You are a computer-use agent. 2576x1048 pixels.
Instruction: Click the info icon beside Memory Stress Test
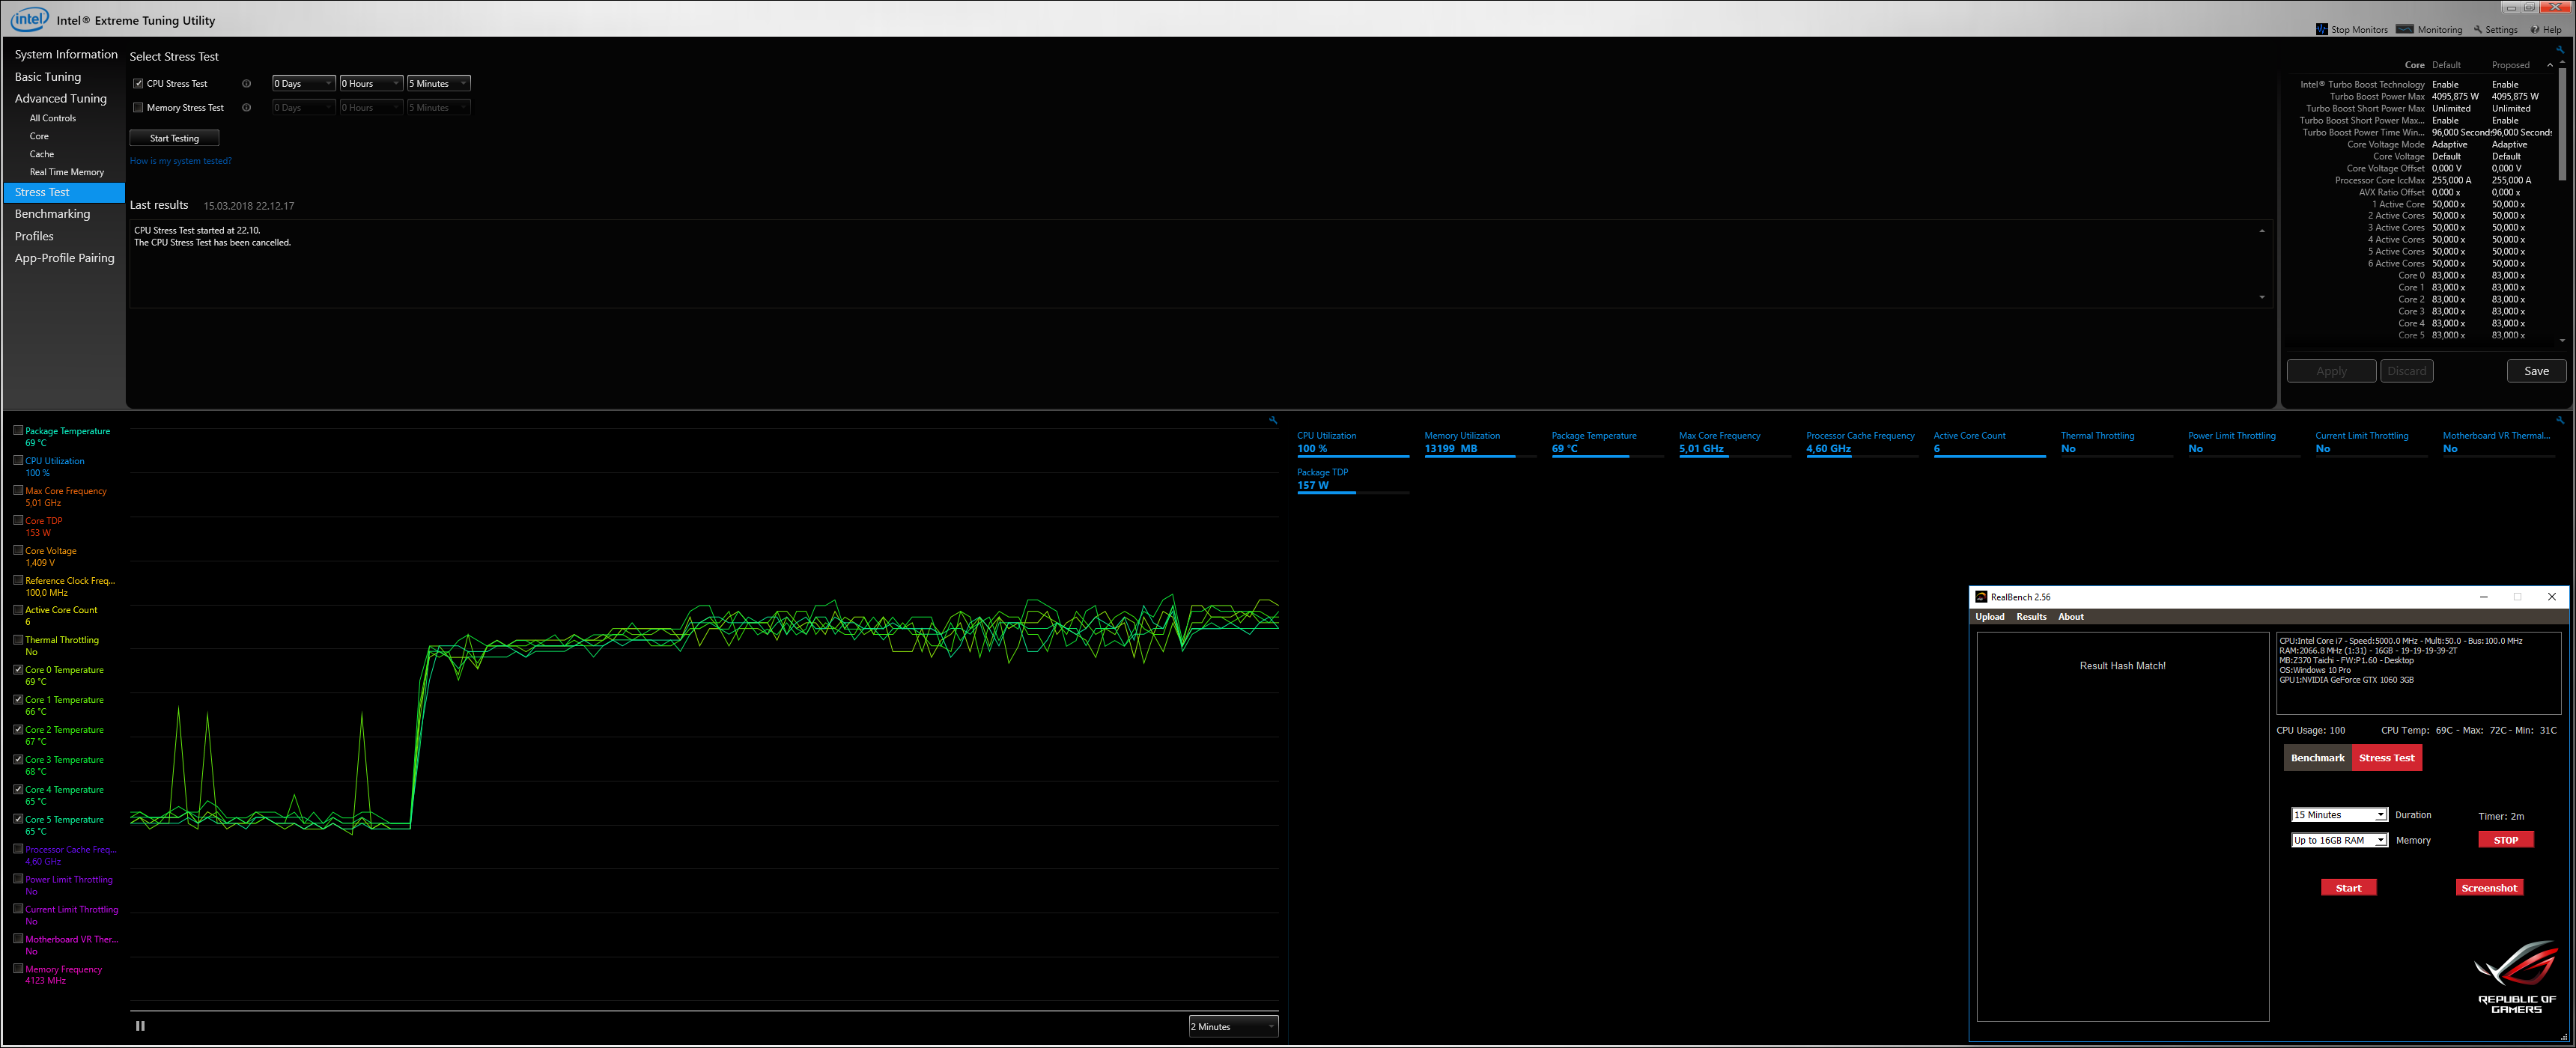pos(246,107)
